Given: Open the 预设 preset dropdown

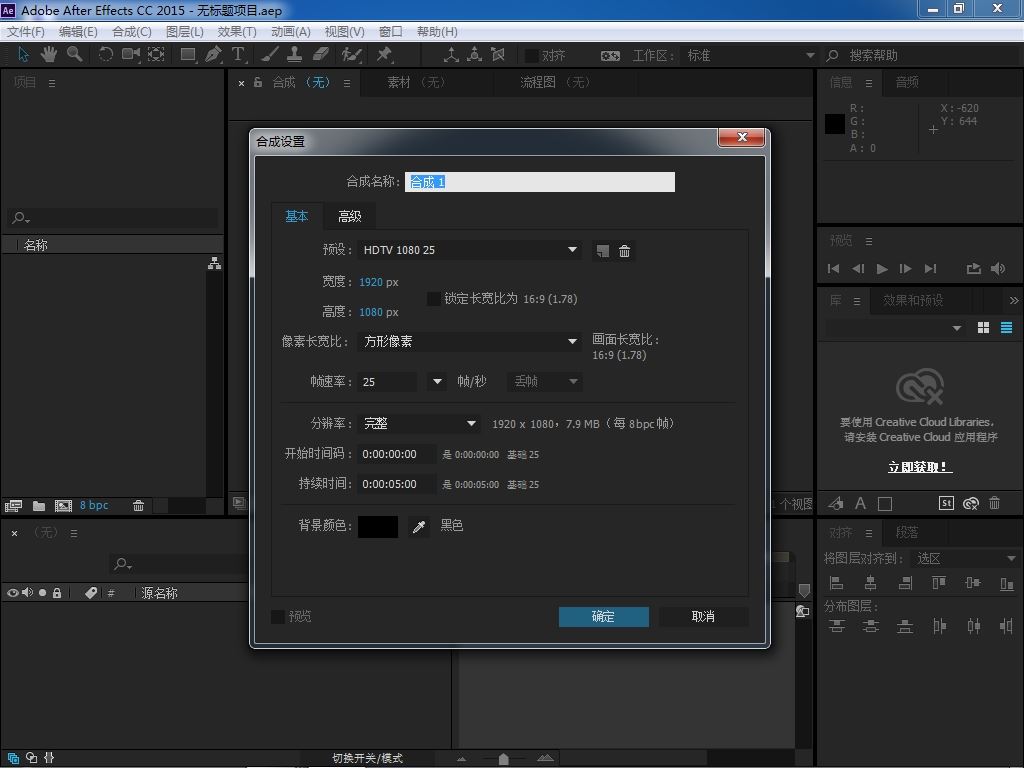Looking at the screenshot, I should tap(469, 250).
